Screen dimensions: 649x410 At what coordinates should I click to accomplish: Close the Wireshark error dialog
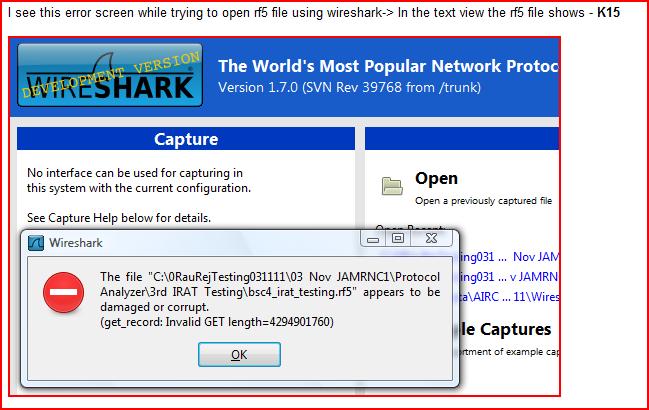(x=433, y=240)
